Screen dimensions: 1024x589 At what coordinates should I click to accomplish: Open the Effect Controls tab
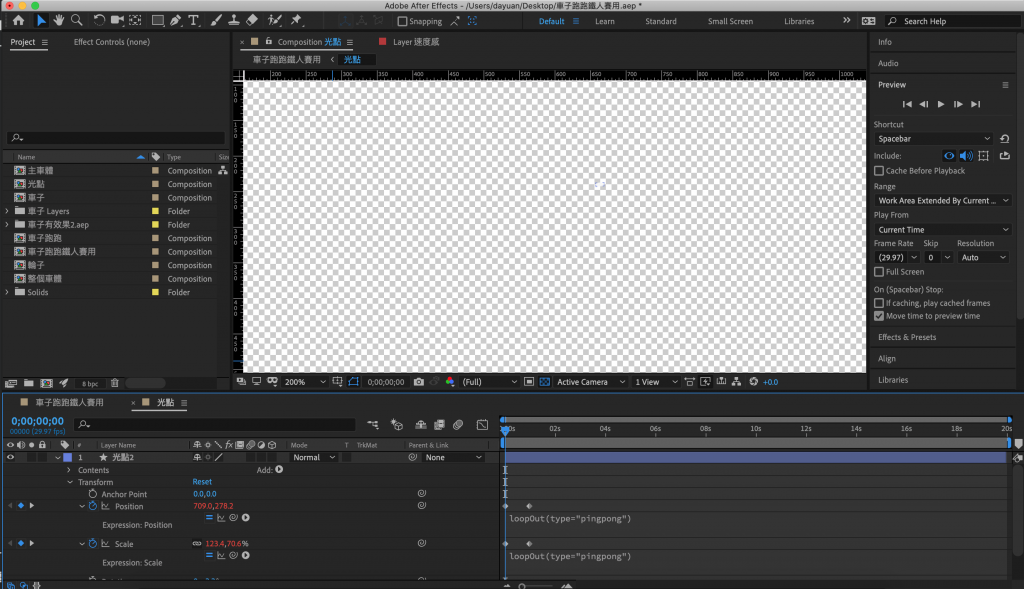coord(112,42)
